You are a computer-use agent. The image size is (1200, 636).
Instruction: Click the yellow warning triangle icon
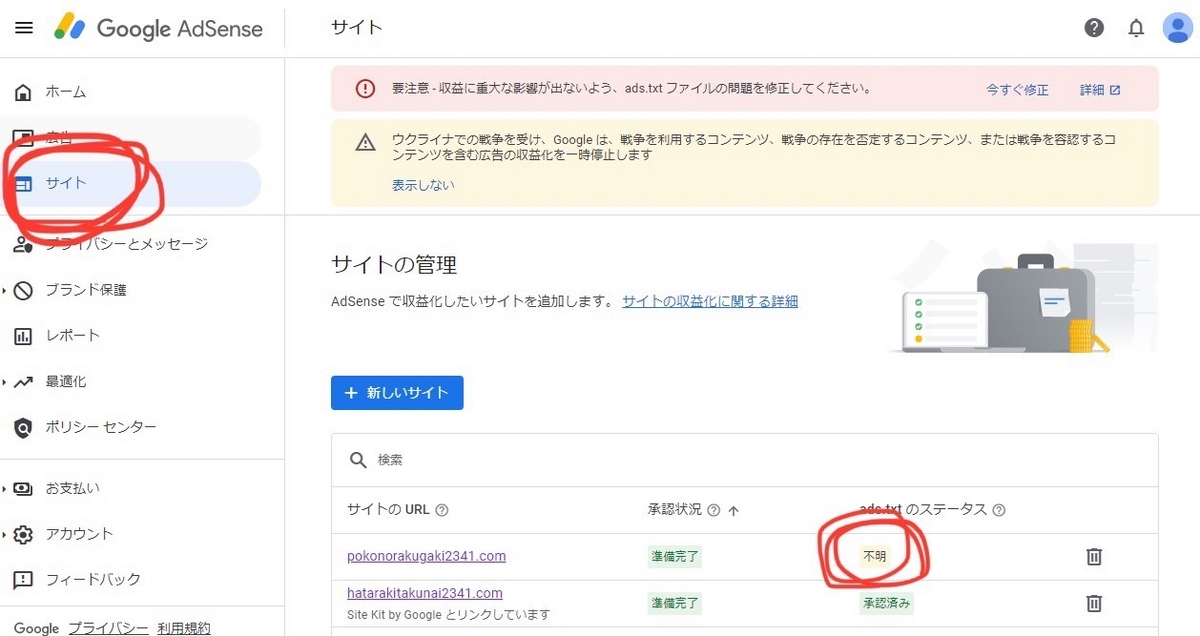[x=366, y=143]
